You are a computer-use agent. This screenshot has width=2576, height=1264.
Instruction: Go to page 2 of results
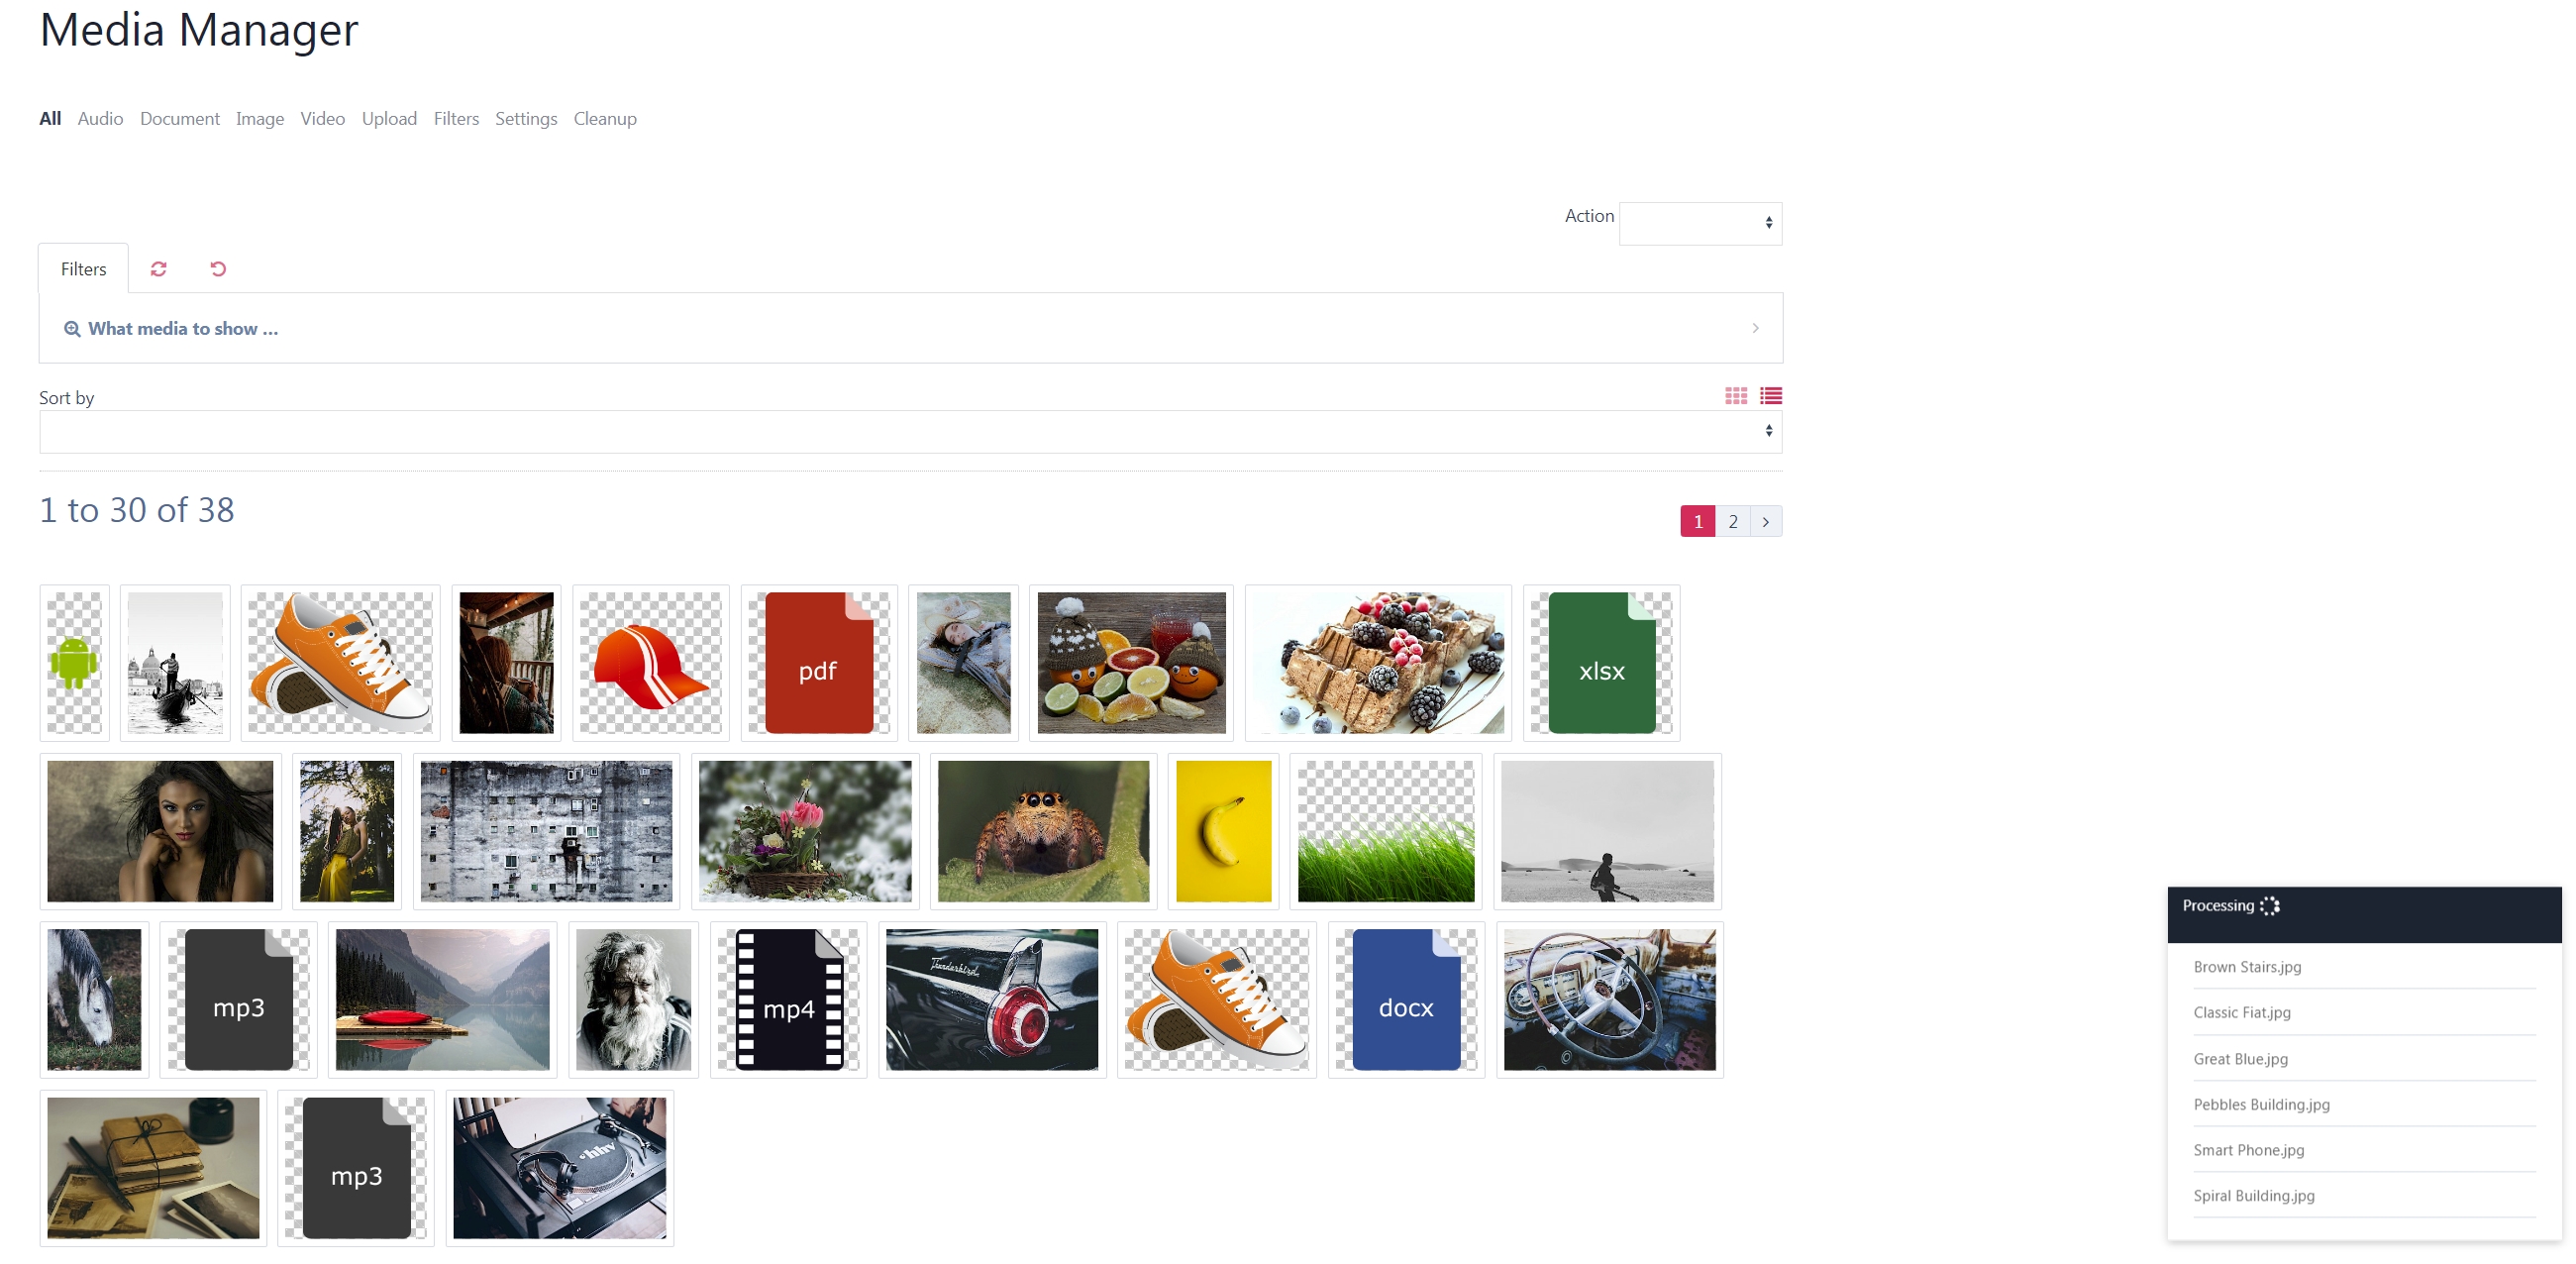(1733, 521)
